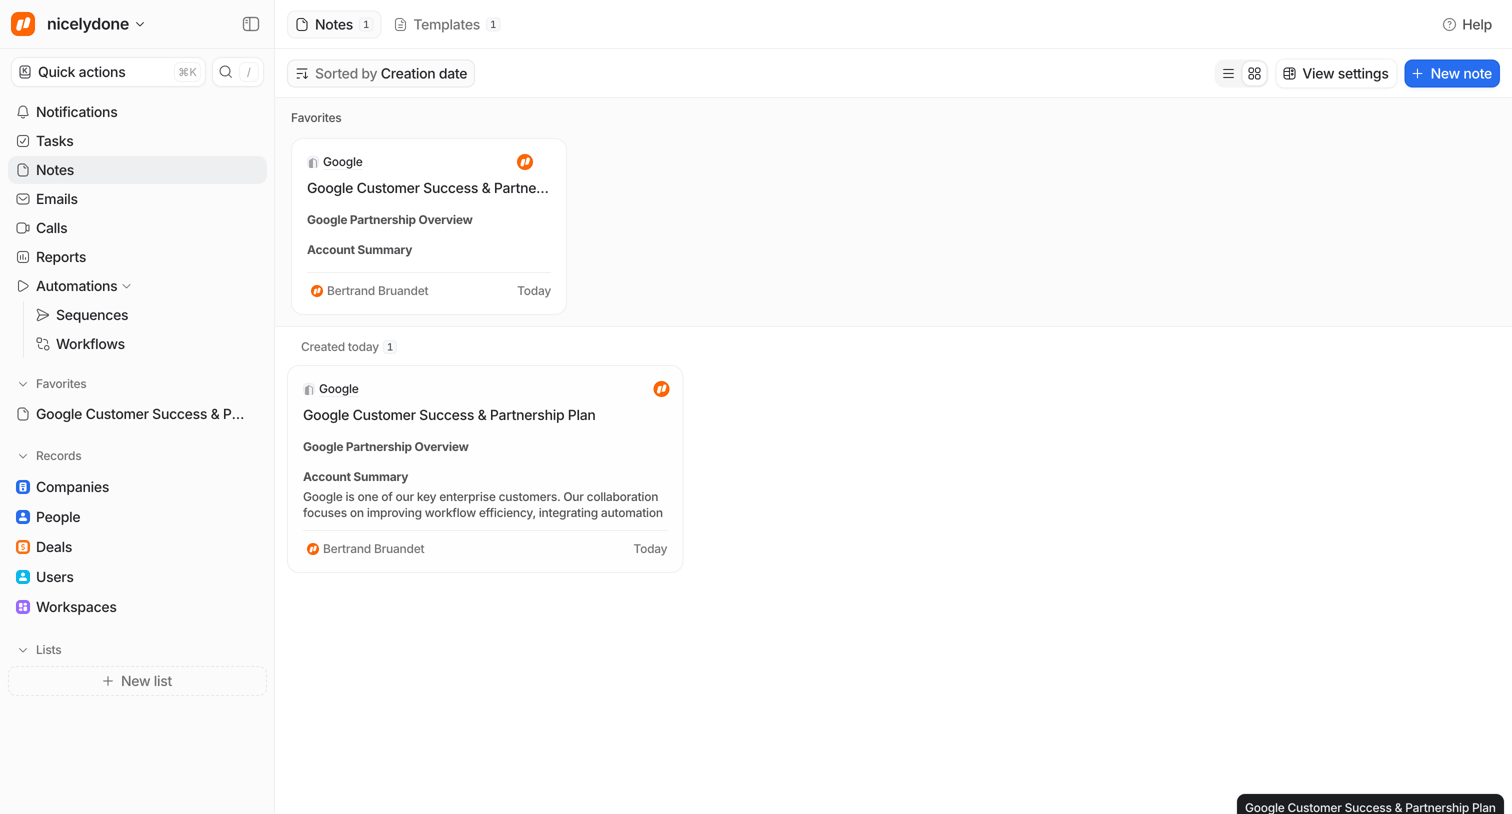Create a new note
The height and width of the screenshot is (814, 1512).
[1452, 74]
